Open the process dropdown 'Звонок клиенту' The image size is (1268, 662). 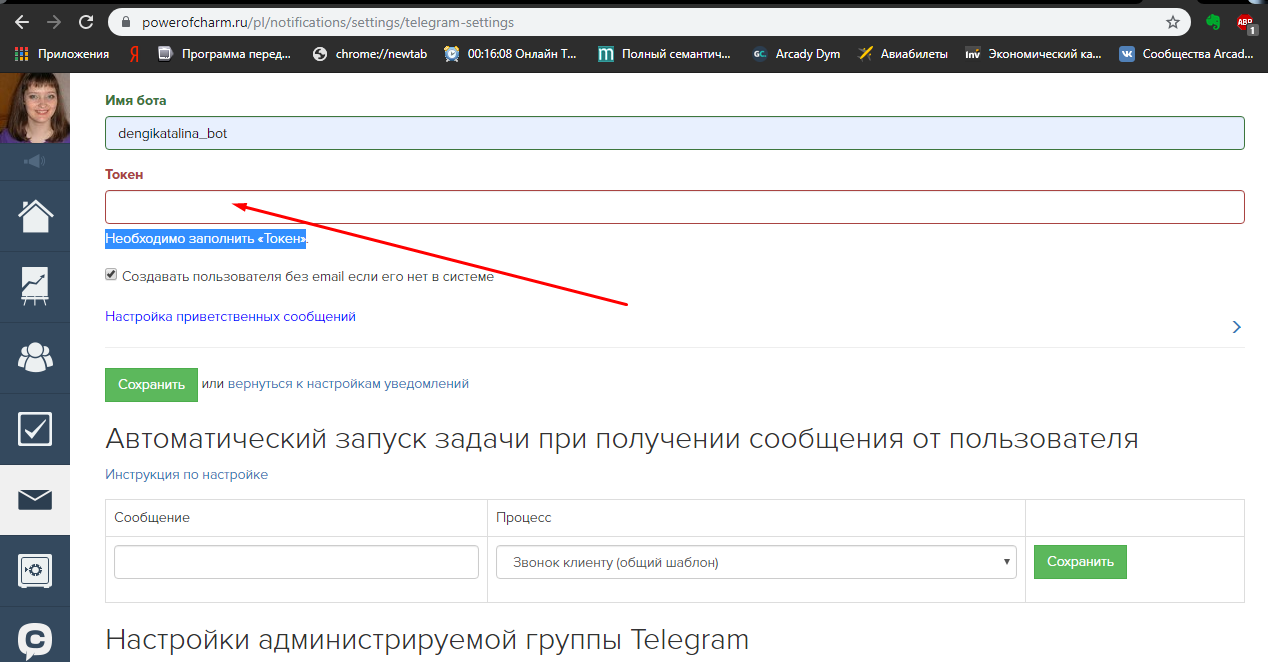(x=756, y=562)
